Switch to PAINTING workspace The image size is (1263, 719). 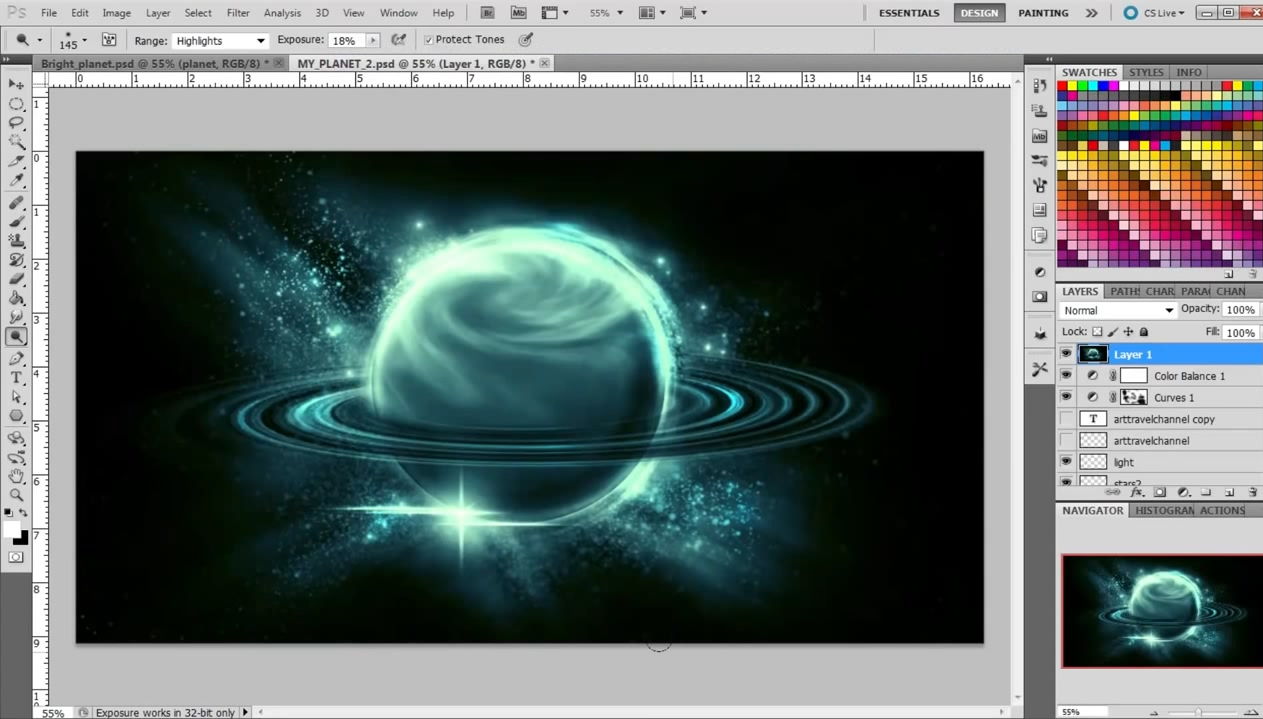click(1043, 13)
